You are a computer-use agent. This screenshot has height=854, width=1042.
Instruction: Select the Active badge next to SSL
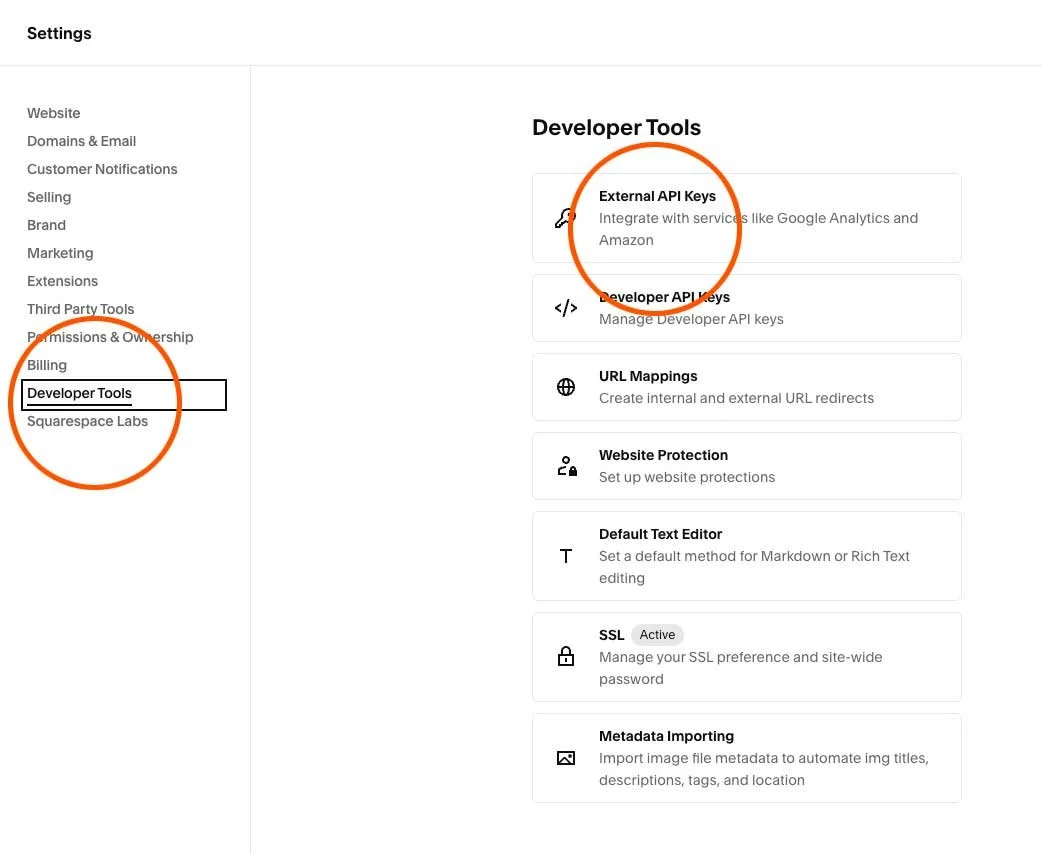coord(657,635)
